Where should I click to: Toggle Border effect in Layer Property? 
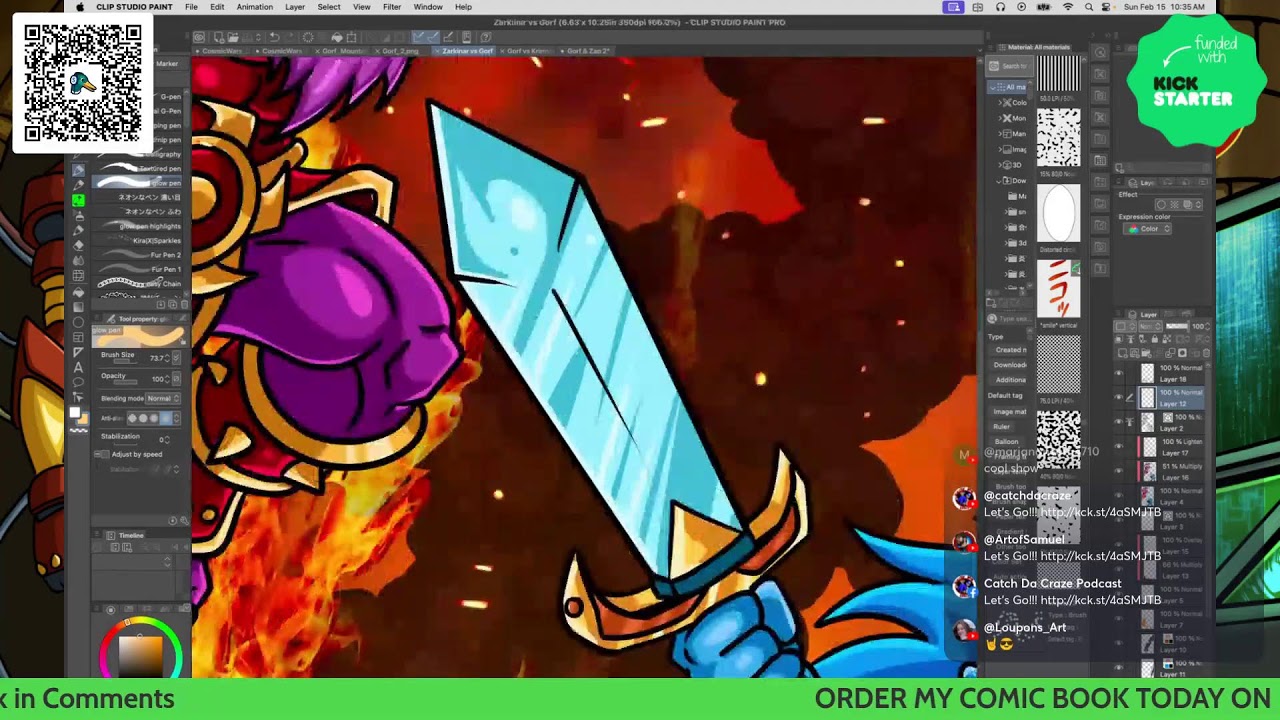coord(1160,205)
